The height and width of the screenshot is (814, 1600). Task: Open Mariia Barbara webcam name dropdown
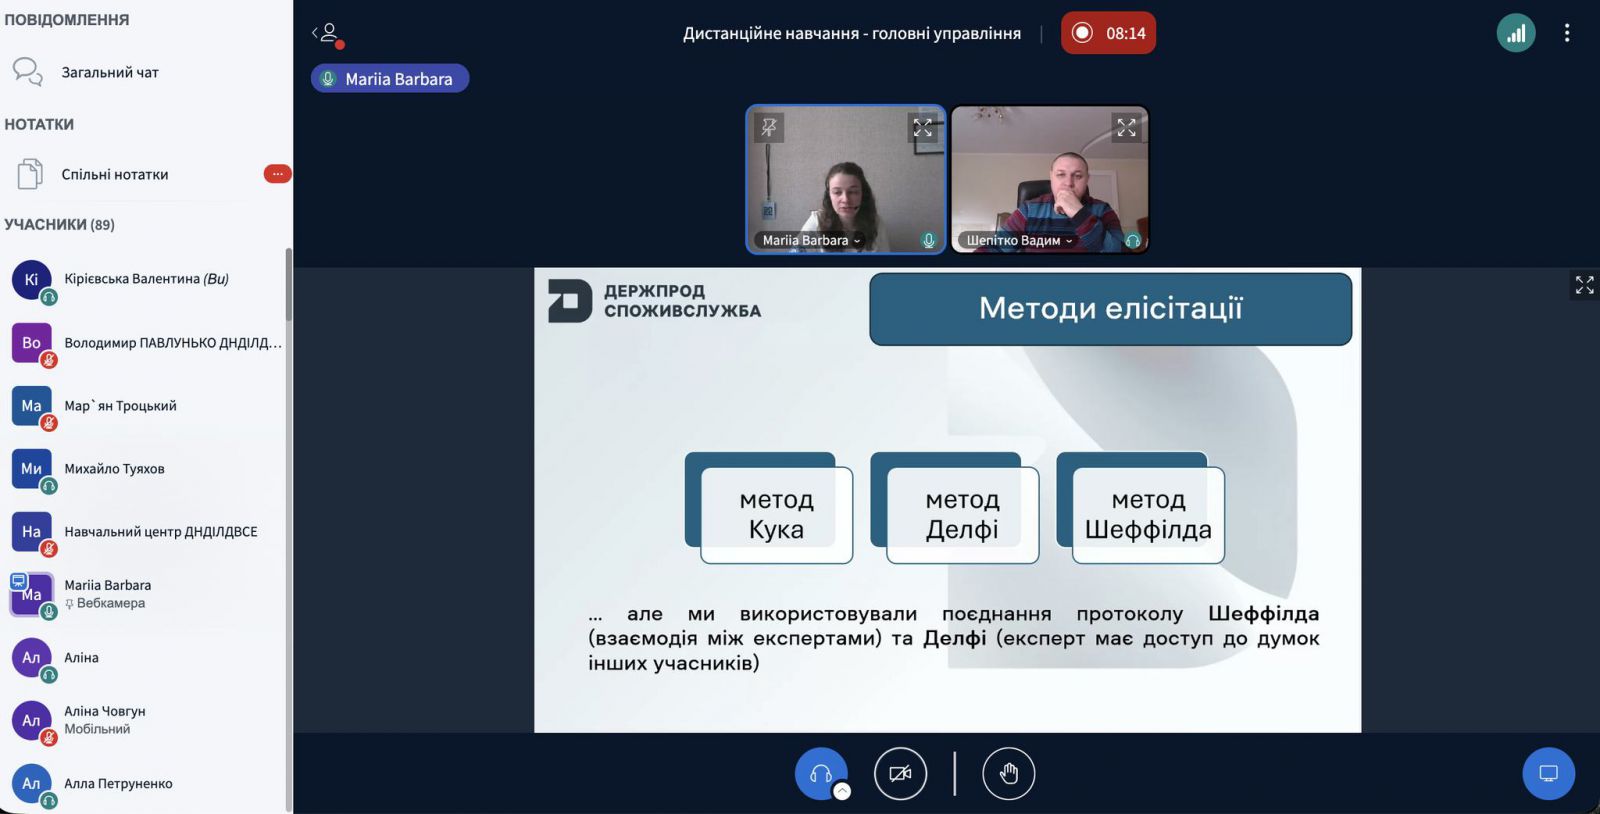pyautogui.click(x=811, y=240)
